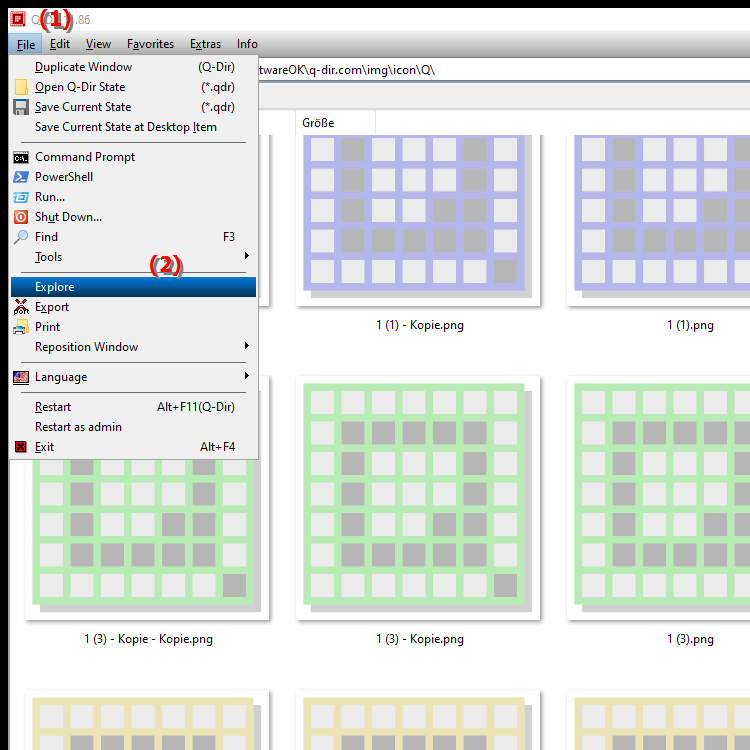Image resolution: width=750 pixels, height=750 pixels.
Task: Click the Language flag icon
Action: coord(21,377)
